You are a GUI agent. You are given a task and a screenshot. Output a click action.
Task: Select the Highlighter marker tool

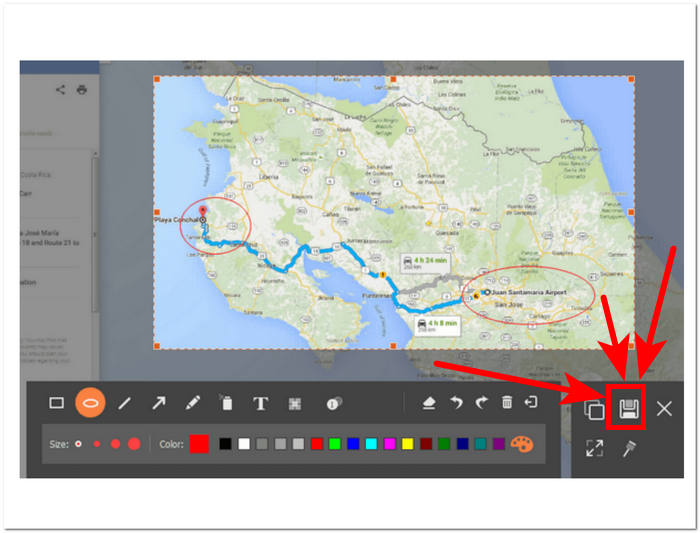click(226, 403)
